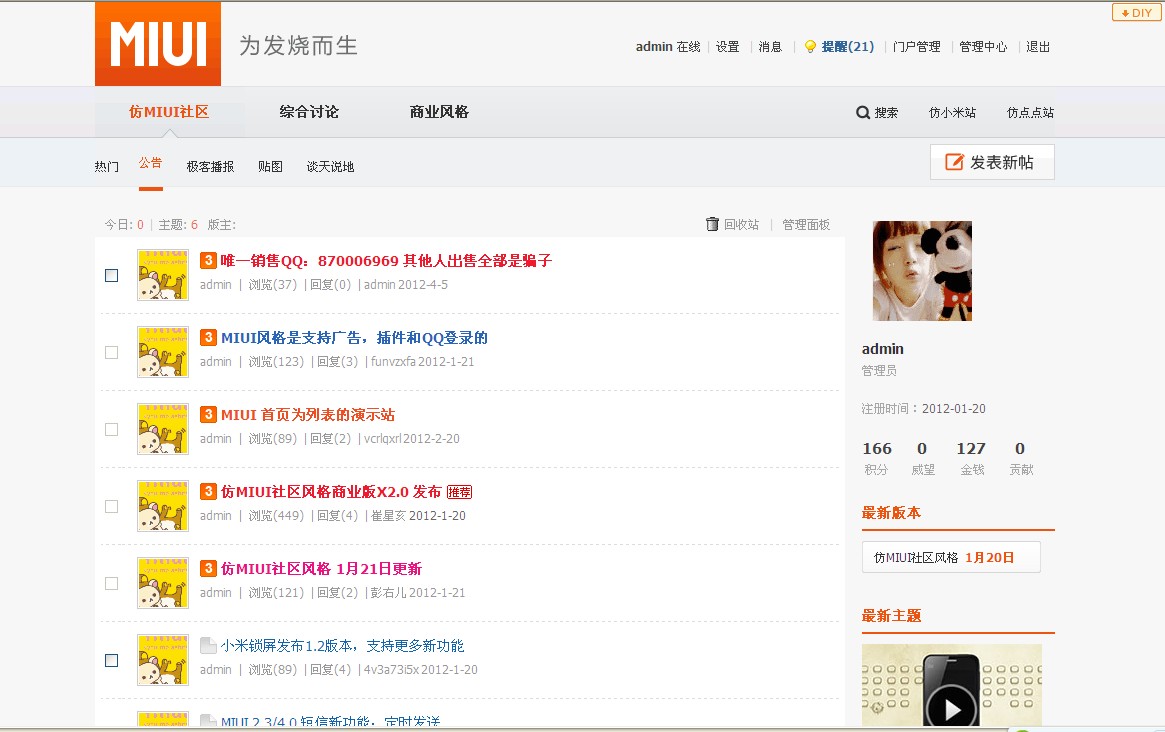This screenshot has height=732, width=1165.
Task: Click the level 3 badge on 1月21日更新 post
Action: click(x=208, y=569)
